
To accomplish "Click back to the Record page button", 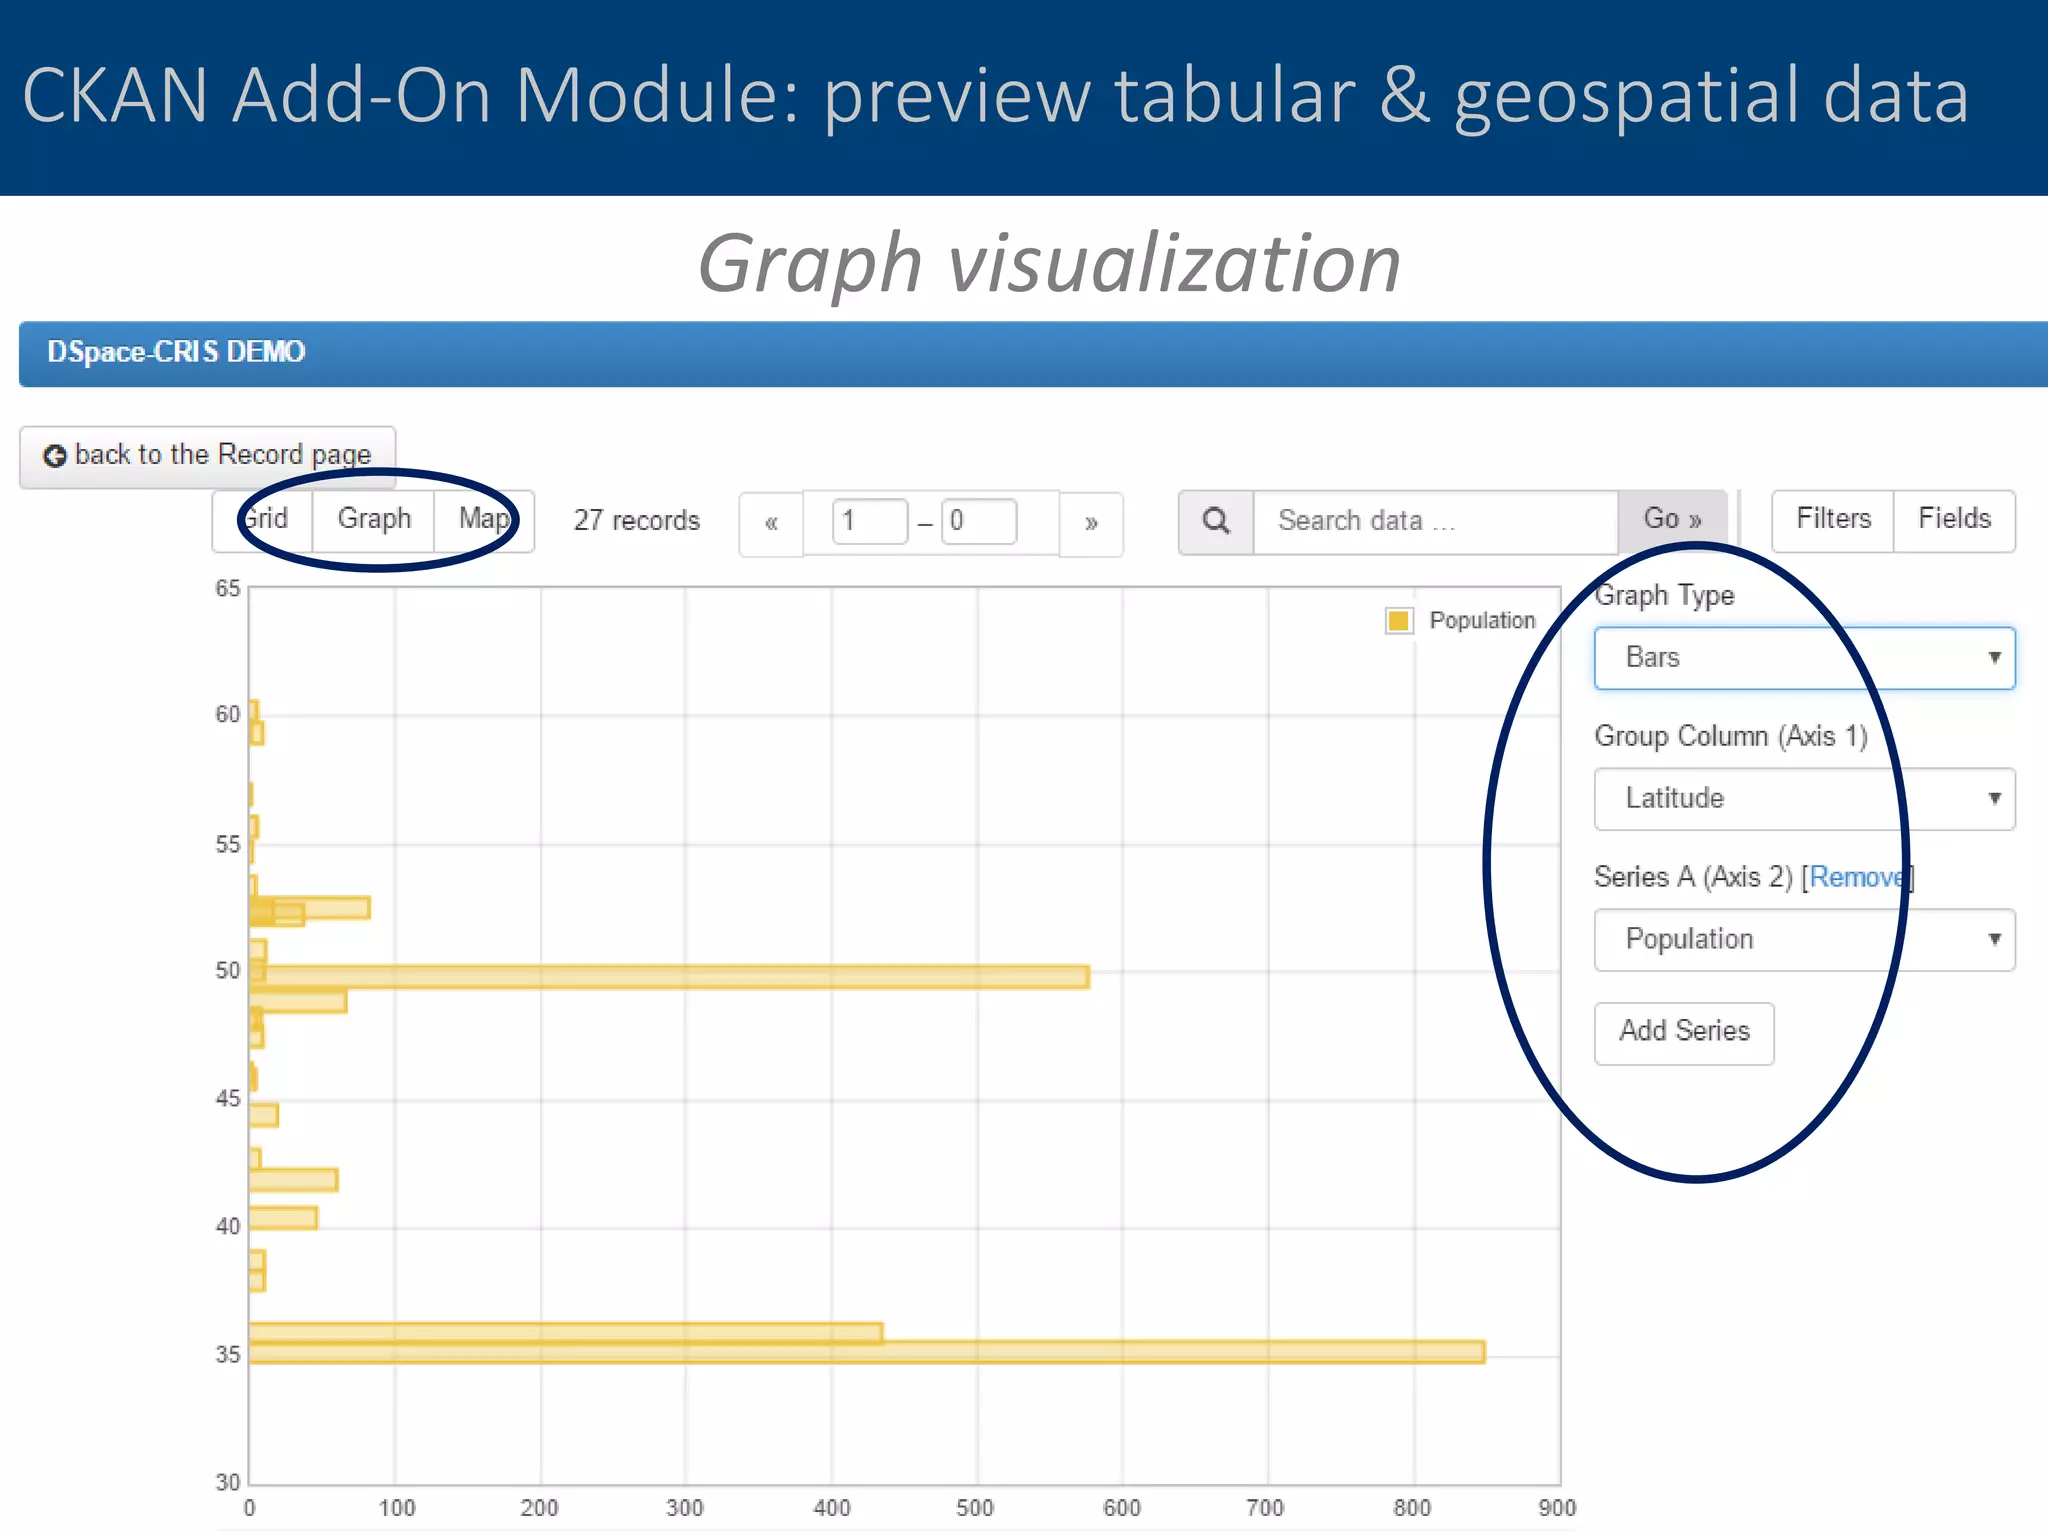I will pos(207,457).
